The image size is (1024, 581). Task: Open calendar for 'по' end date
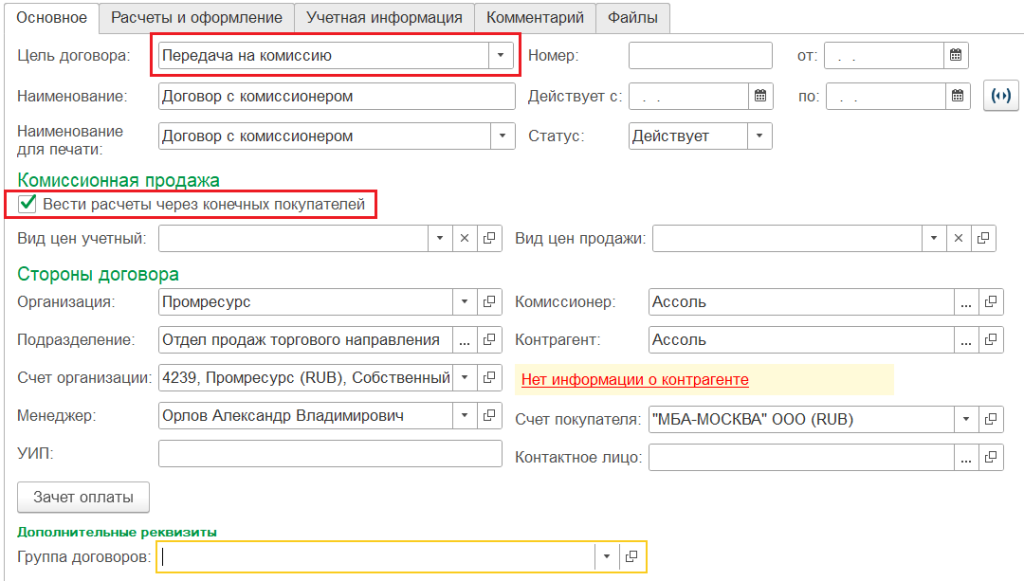[956, 96]
